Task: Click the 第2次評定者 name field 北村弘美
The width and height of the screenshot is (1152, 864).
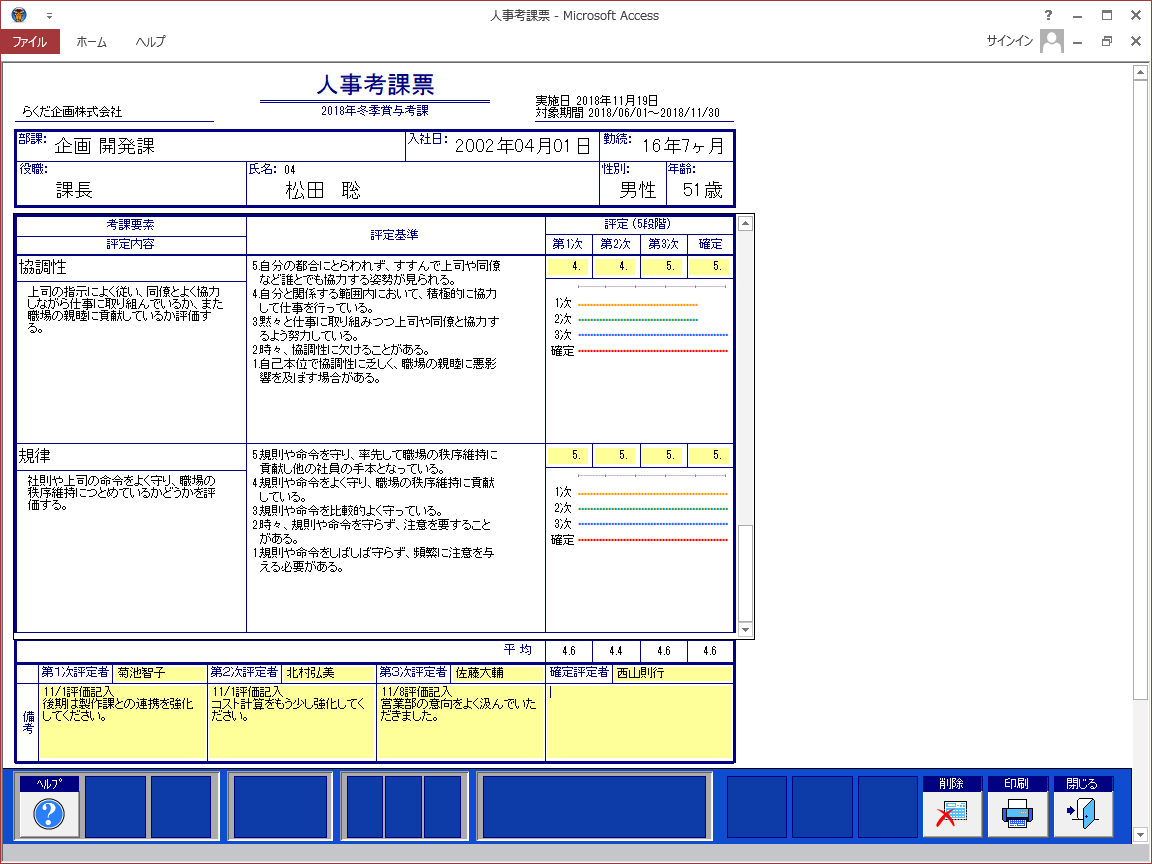Action: click(x=328, y=673)
